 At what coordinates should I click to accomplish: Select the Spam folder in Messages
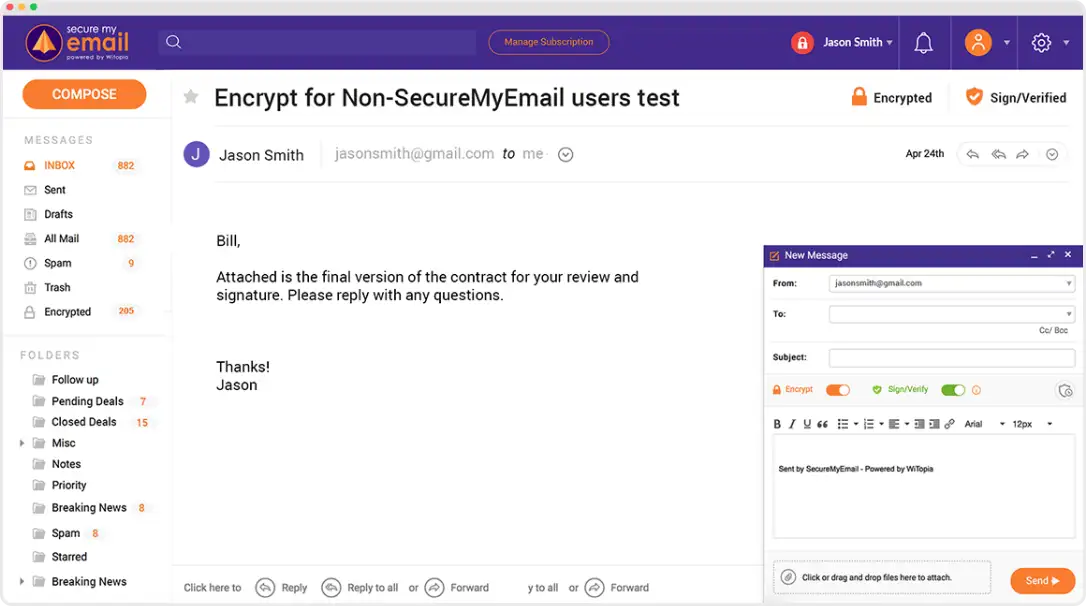tap(60, 263)
